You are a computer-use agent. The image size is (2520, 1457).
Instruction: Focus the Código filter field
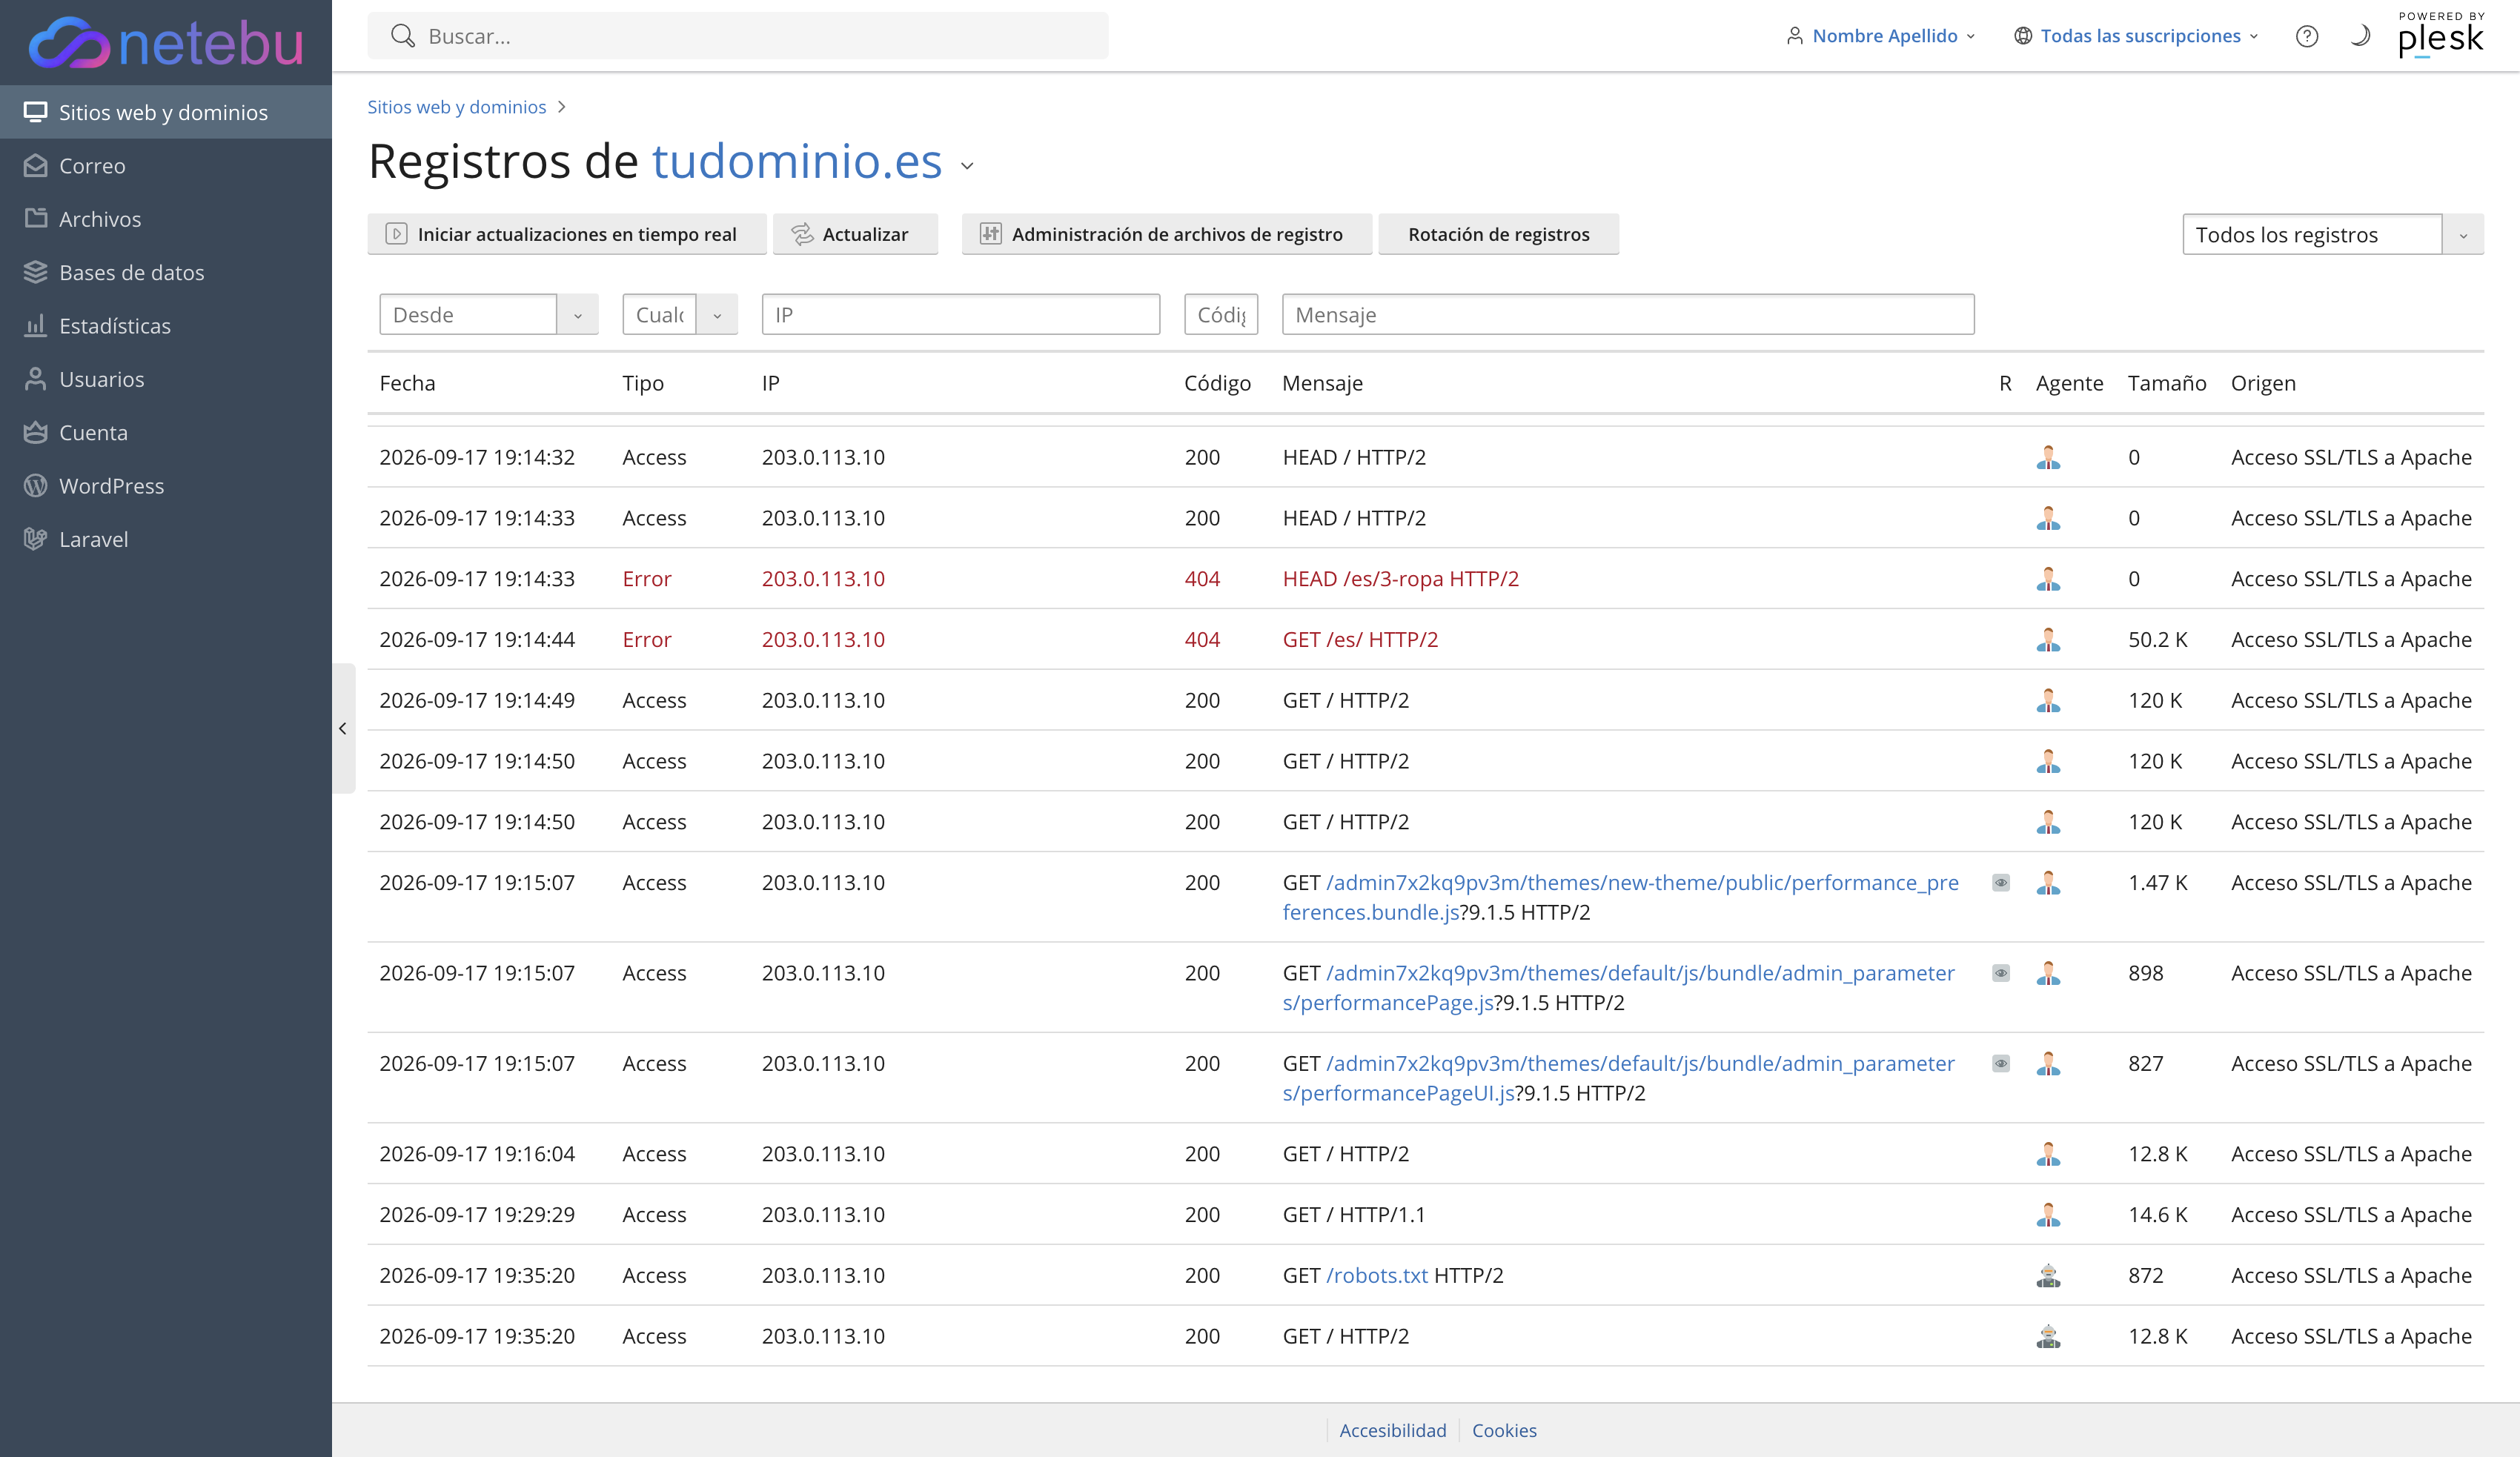[1221, 314]
